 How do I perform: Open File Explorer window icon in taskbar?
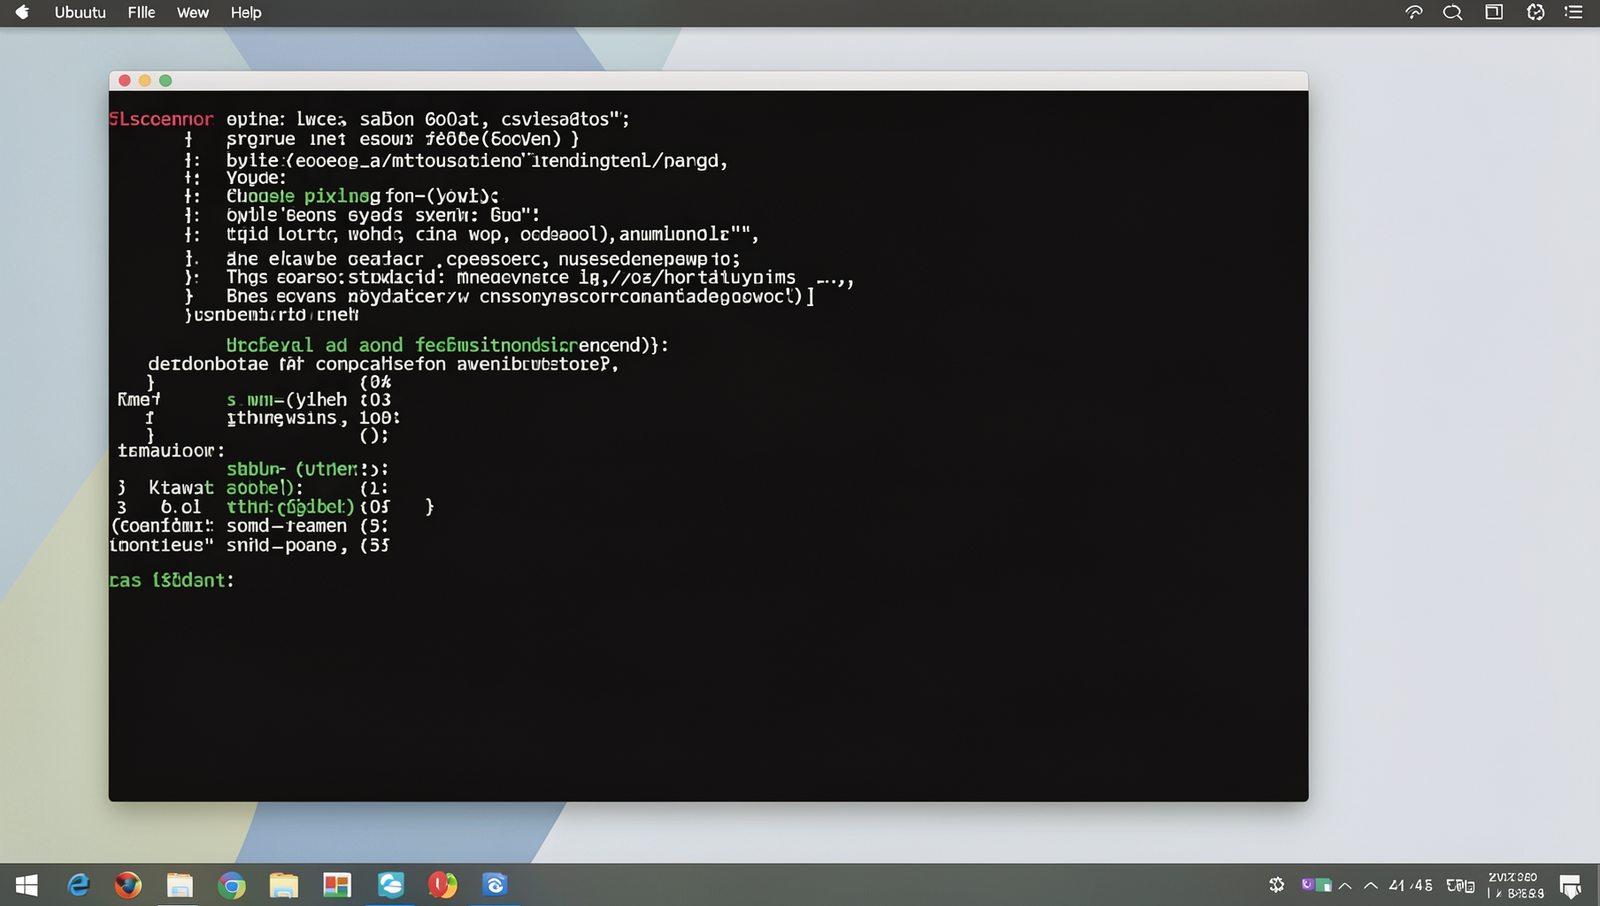180,885
